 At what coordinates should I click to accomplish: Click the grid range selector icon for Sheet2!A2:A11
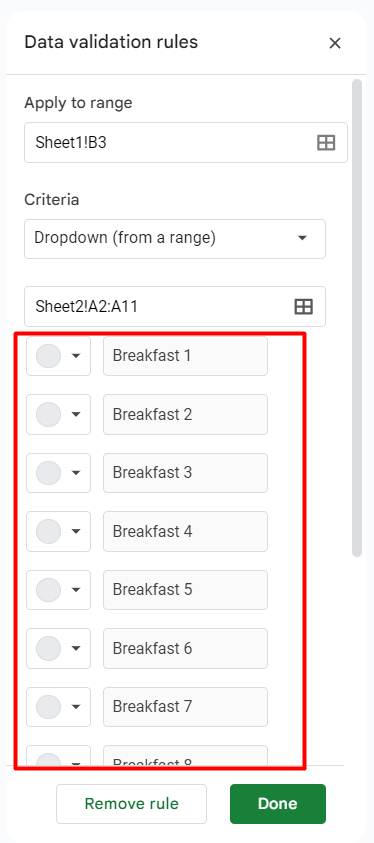[x=304, y=306]
